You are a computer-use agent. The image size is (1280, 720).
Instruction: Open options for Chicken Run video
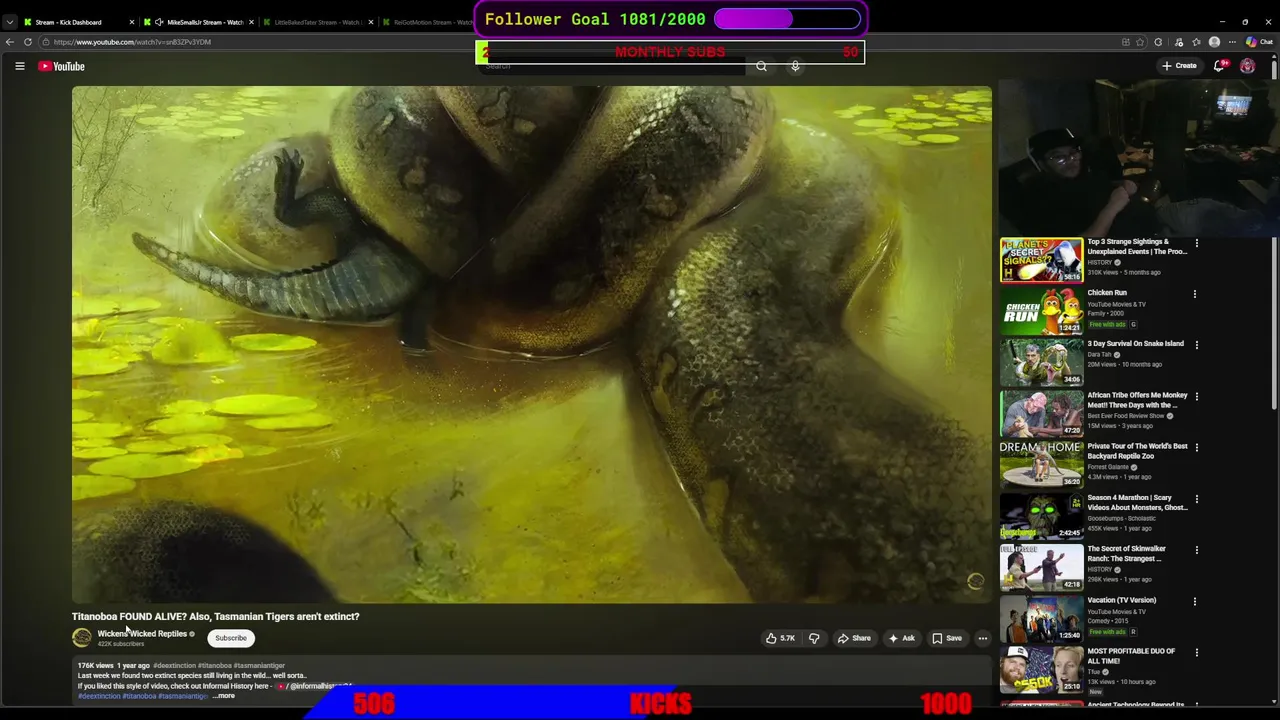pyautogui.click(x=1195, y=294)
